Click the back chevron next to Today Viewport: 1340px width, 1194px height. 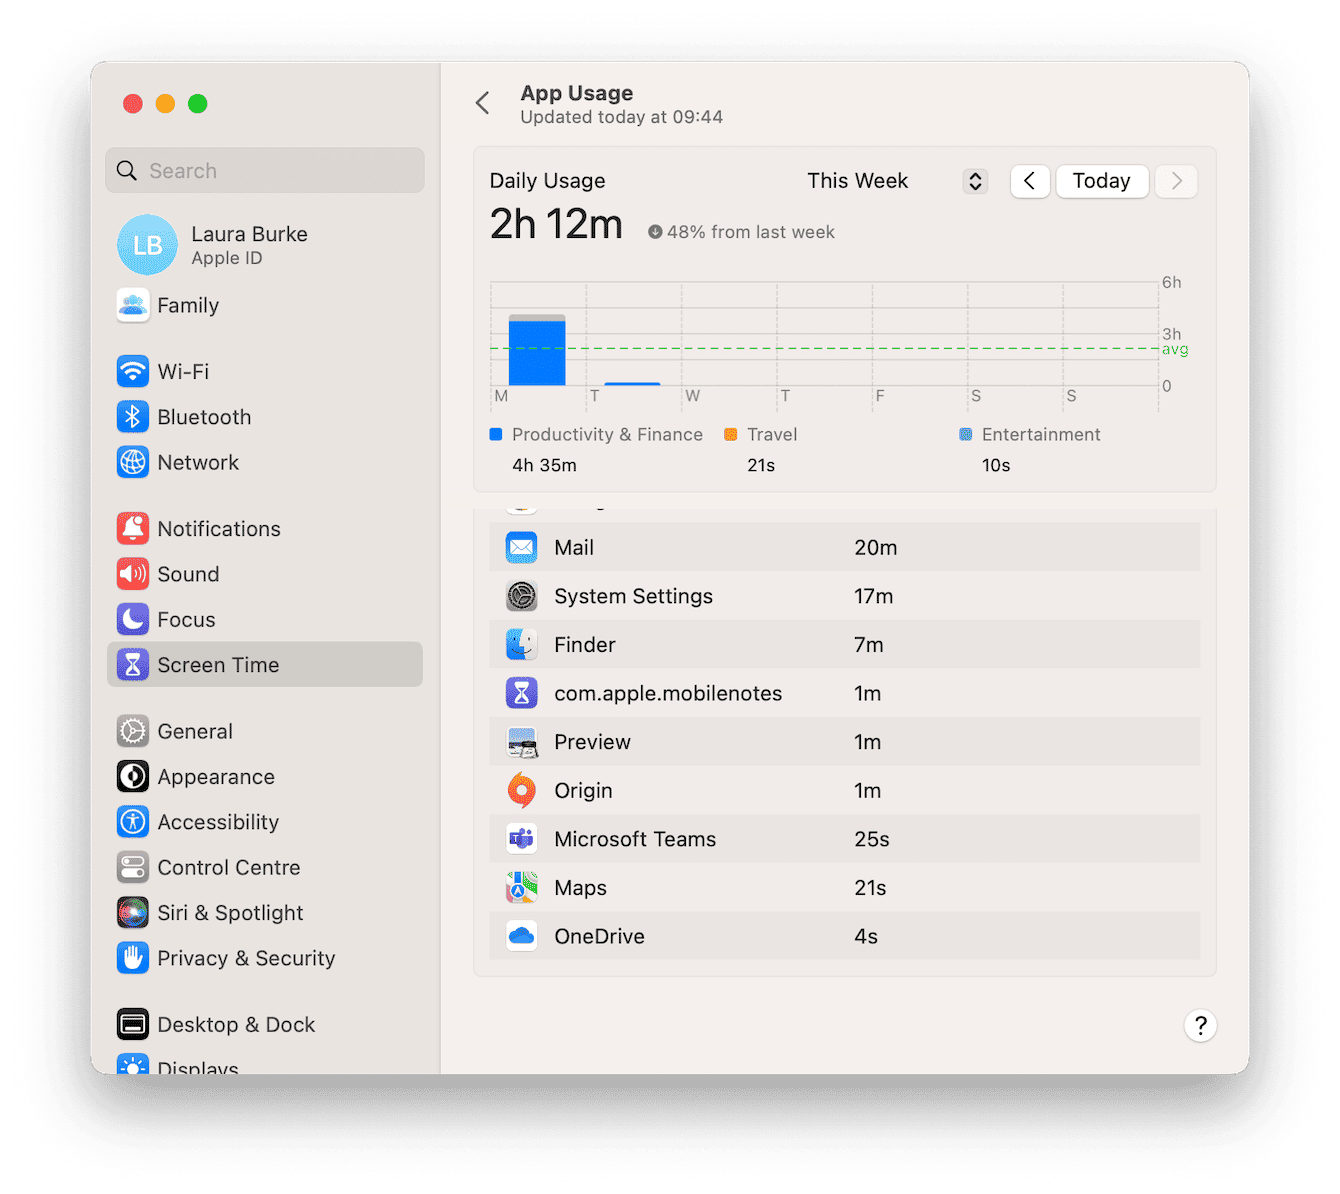tap(1030, 181)
